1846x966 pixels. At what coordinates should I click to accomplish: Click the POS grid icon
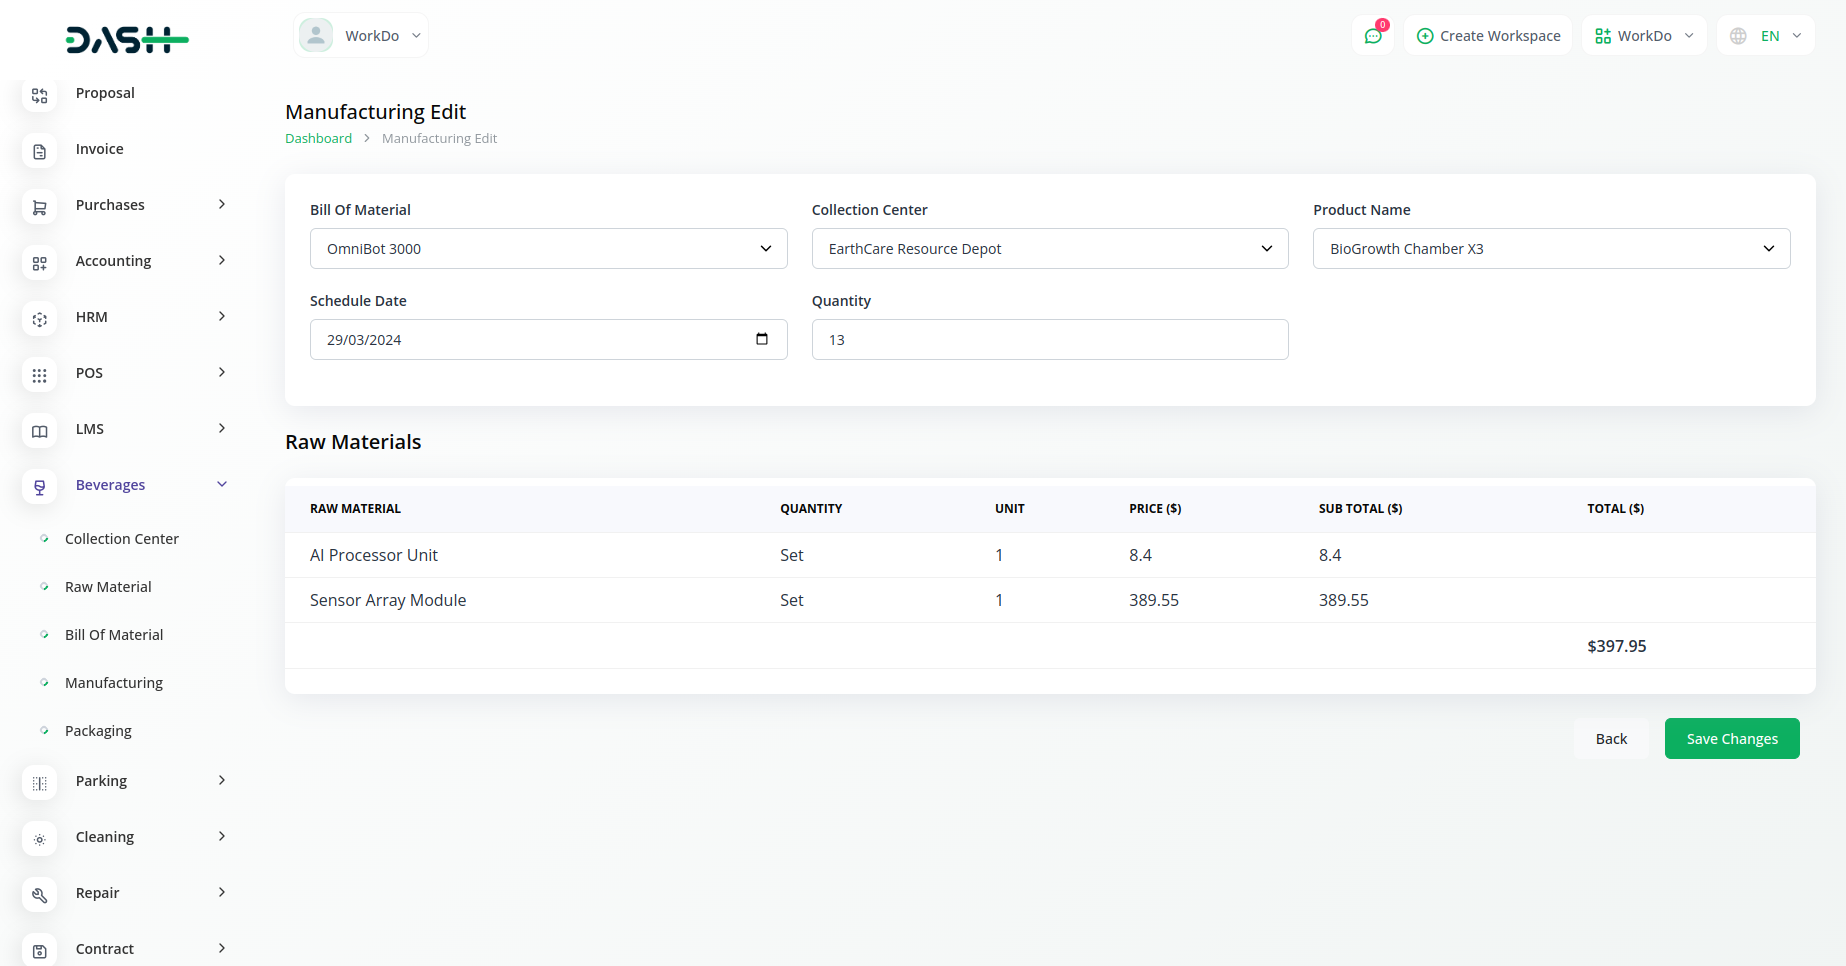click(x=40, y=375)
